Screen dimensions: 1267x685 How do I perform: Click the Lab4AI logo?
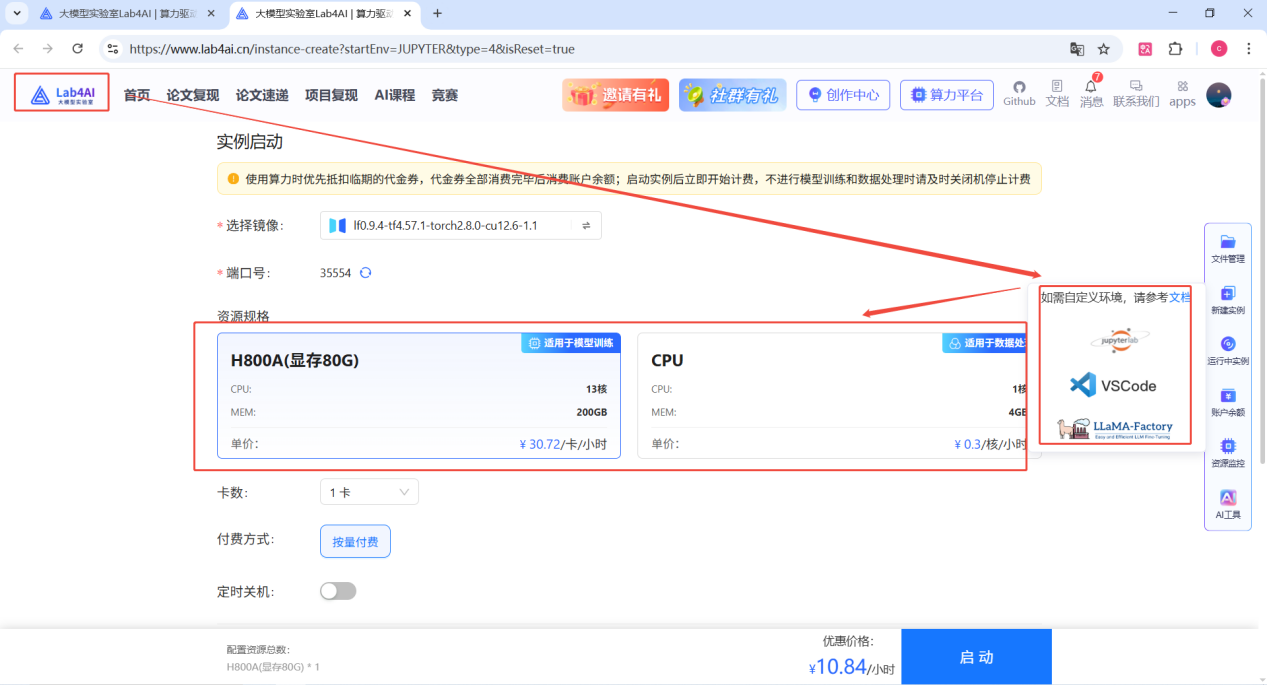click(x=62, y=95)
